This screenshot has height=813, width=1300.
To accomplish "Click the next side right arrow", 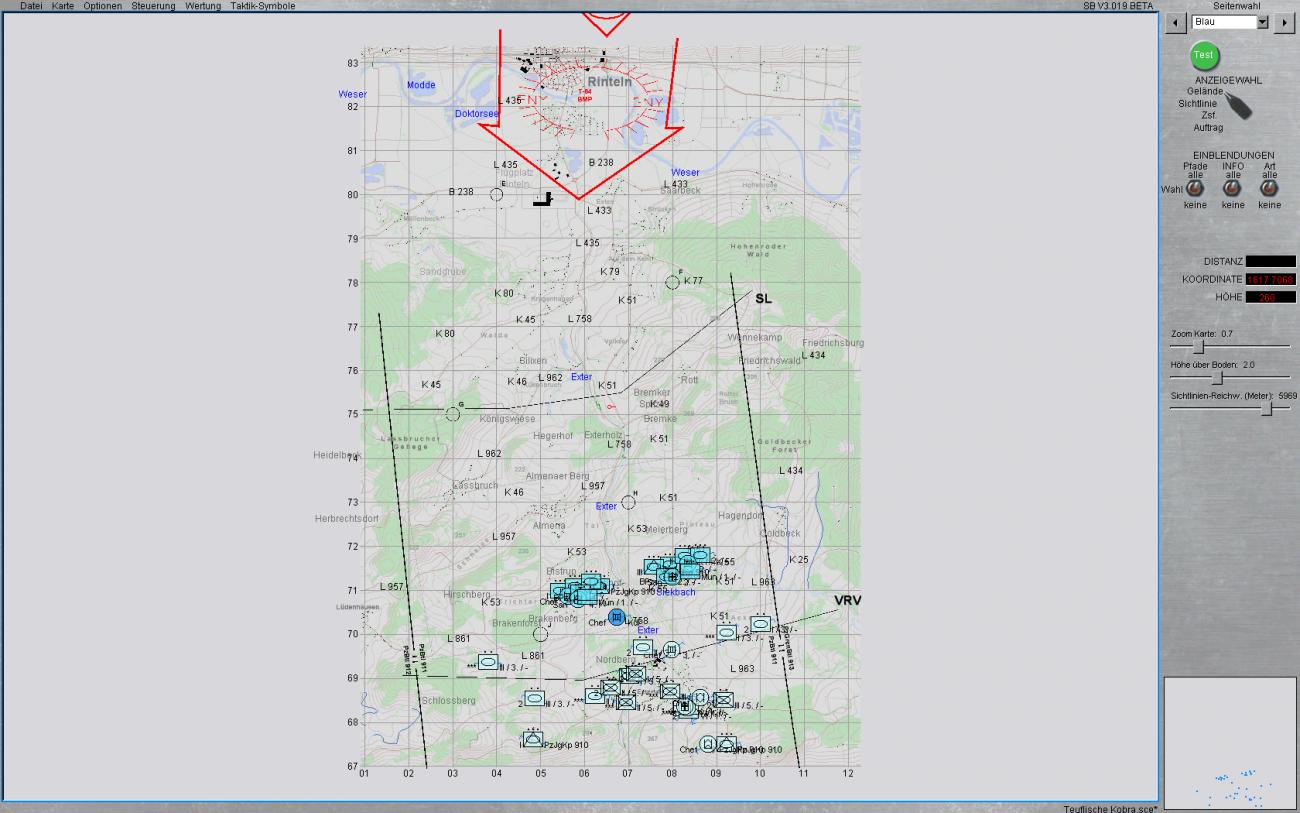I will click(1283, 22).
